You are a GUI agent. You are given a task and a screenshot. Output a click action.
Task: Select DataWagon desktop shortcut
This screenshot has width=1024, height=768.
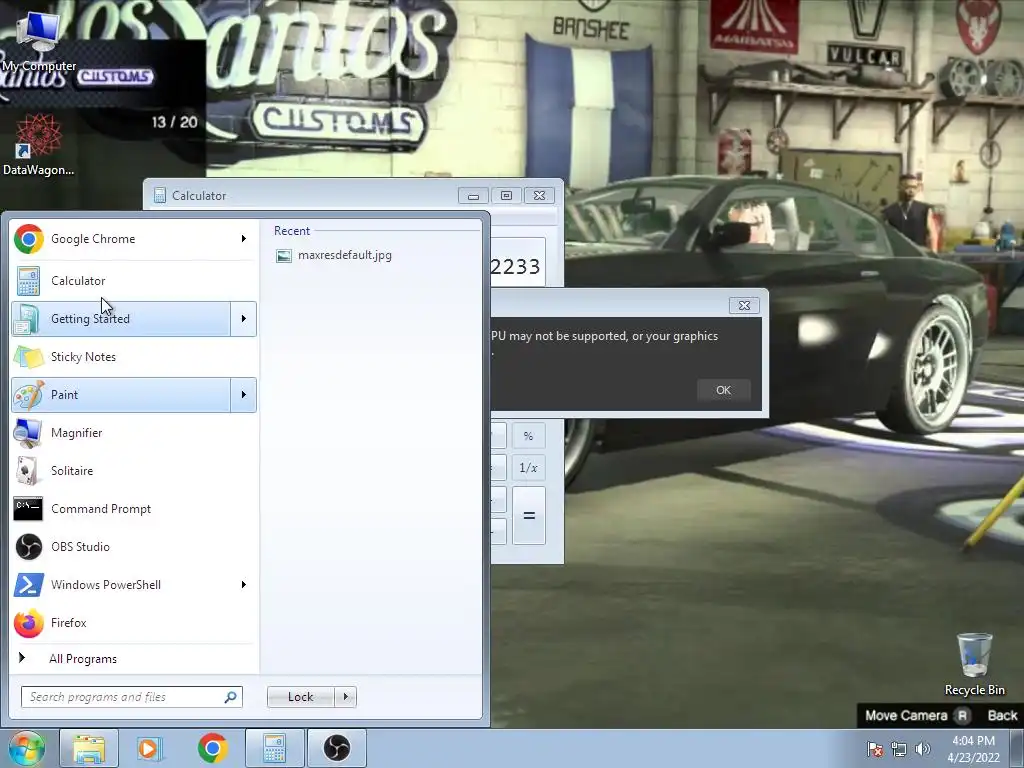click(39, 145)
